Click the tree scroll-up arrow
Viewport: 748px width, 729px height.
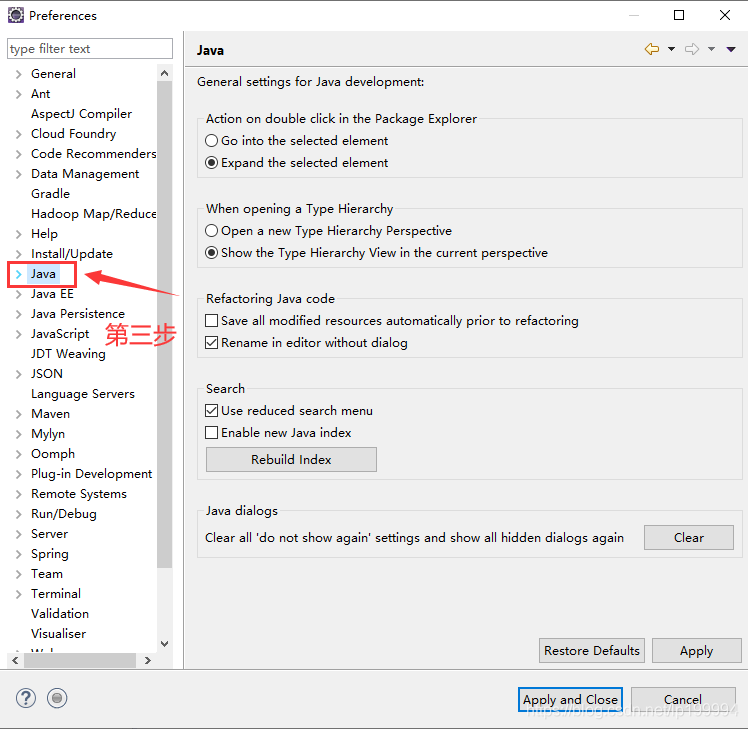165,73
